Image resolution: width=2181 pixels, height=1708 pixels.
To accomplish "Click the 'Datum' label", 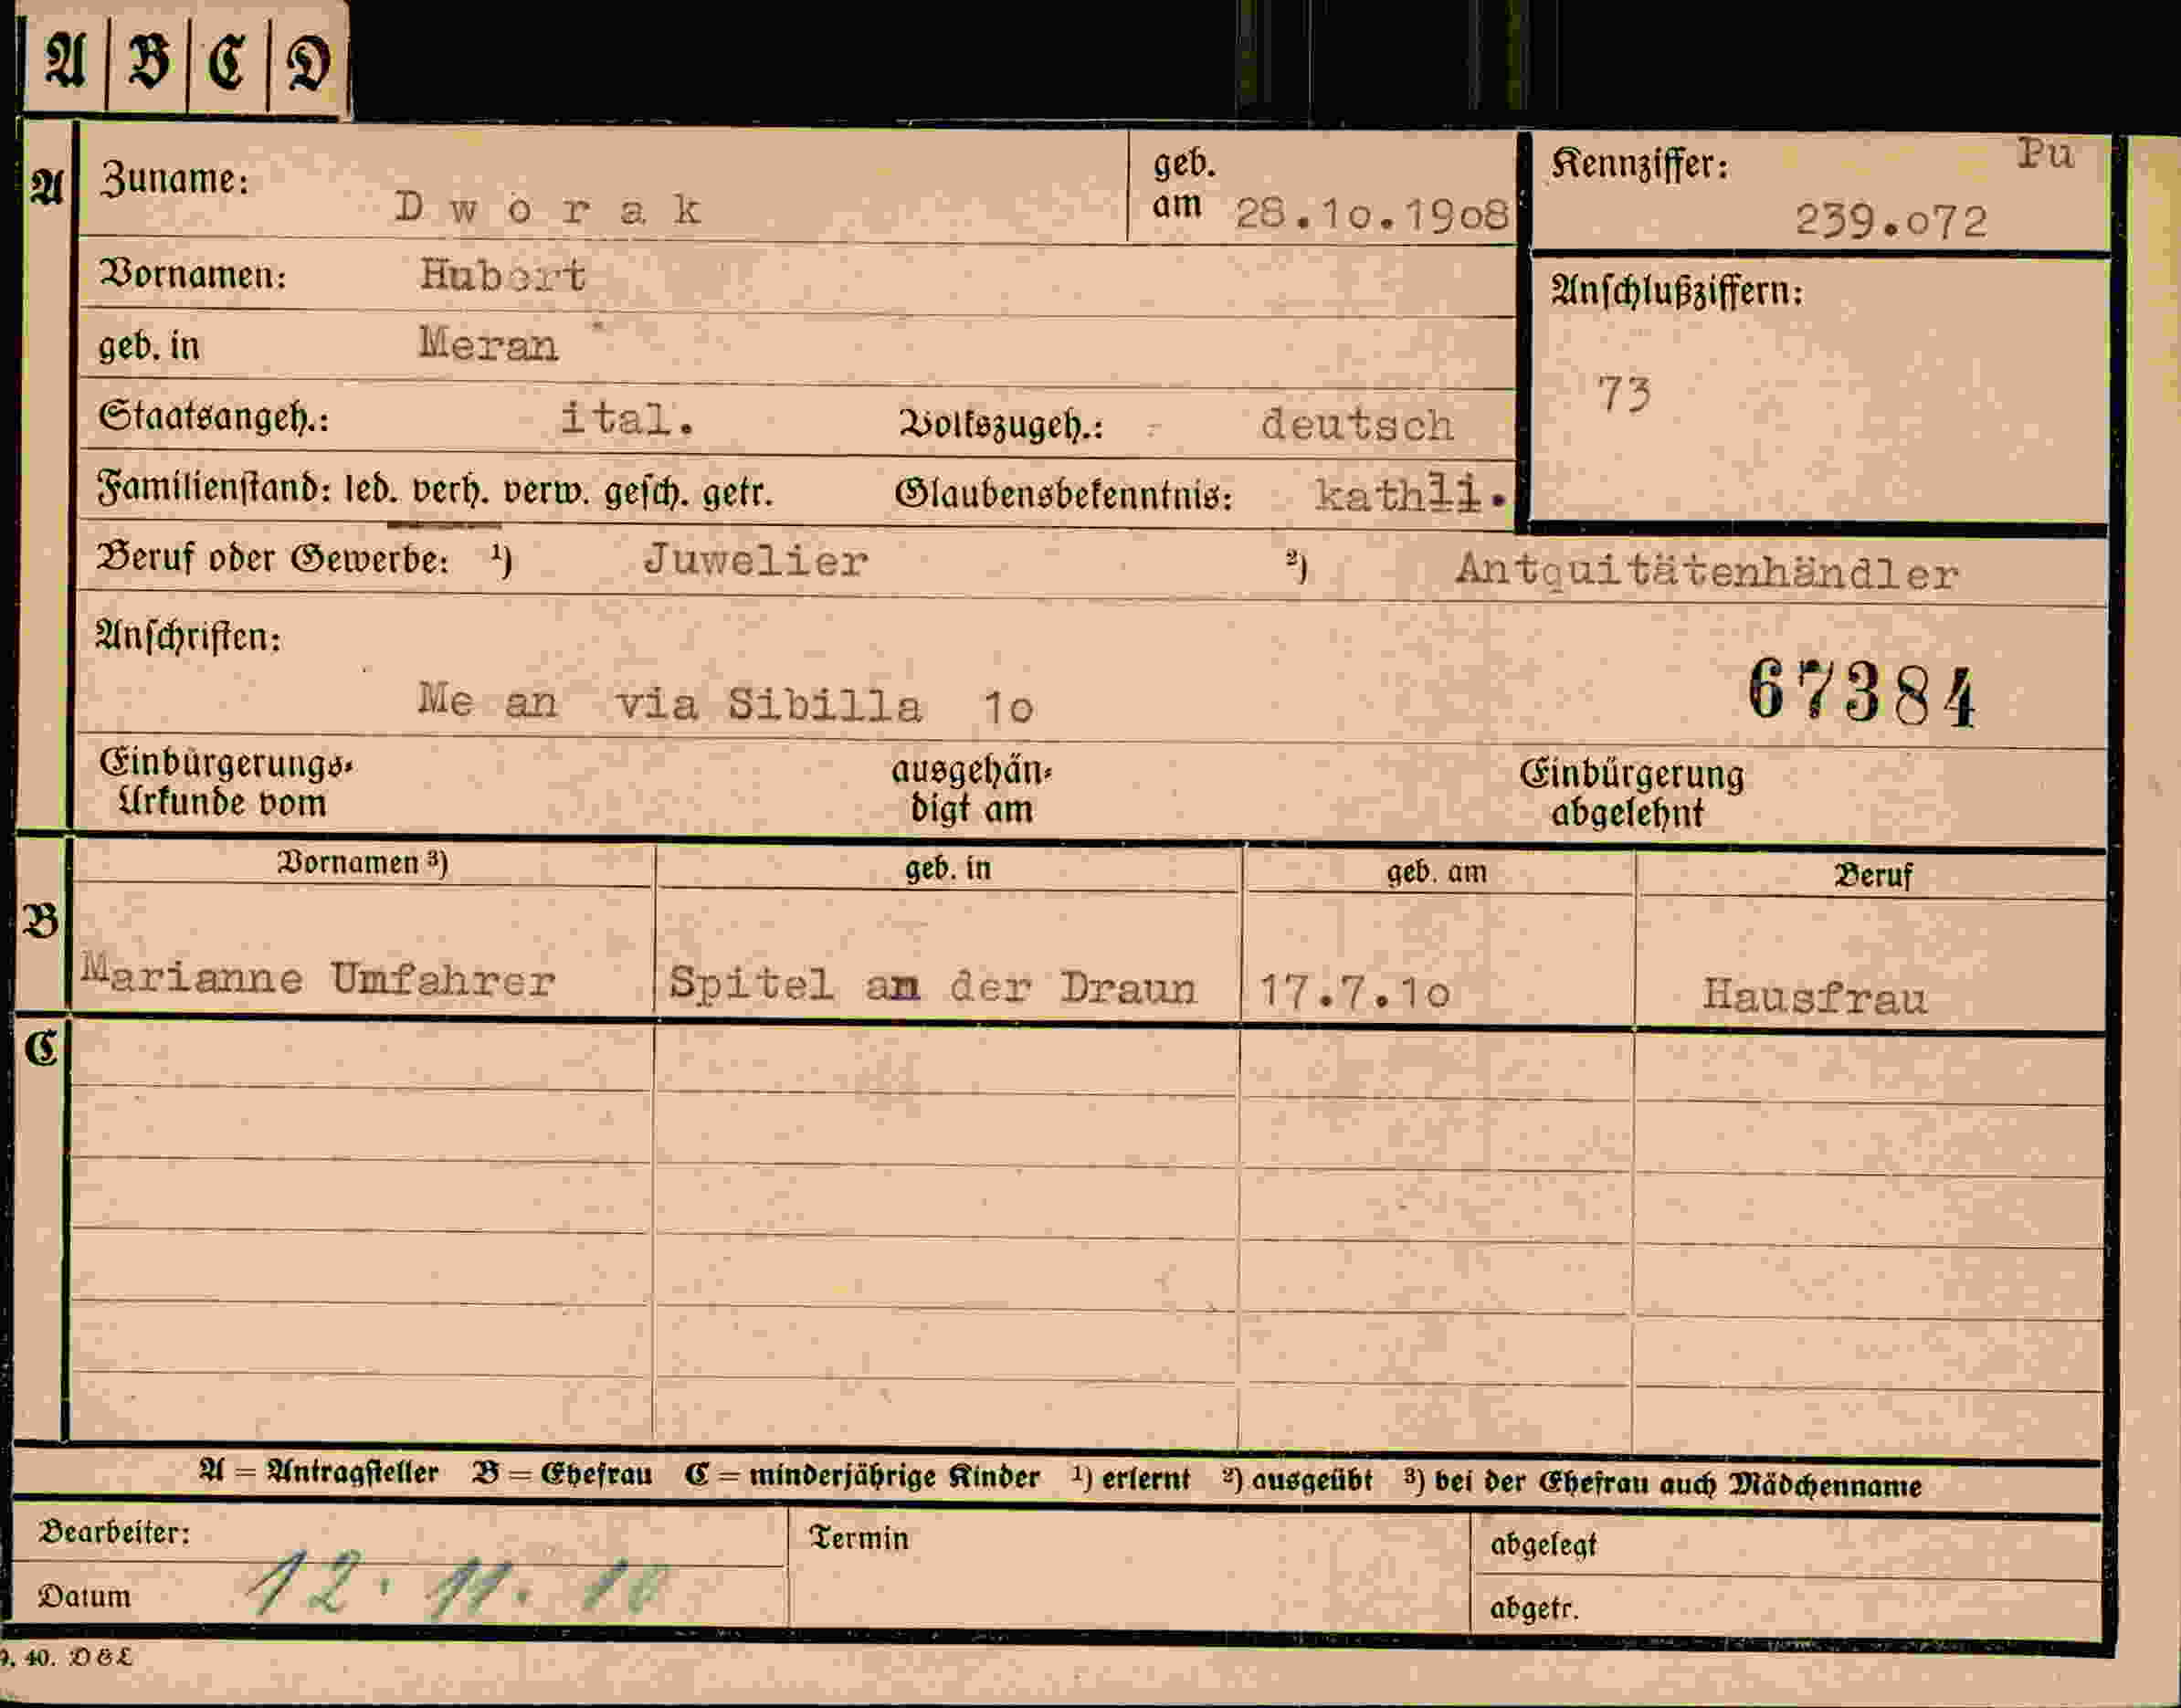I will click(85, 1597).
